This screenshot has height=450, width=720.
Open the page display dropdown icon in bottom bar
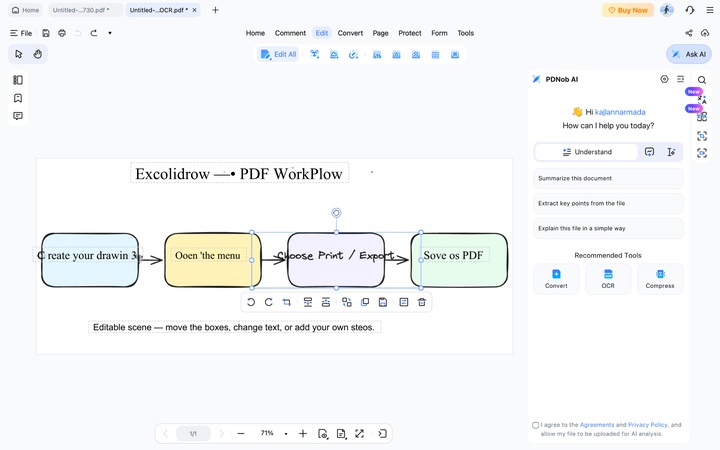[x=341, y=433]
